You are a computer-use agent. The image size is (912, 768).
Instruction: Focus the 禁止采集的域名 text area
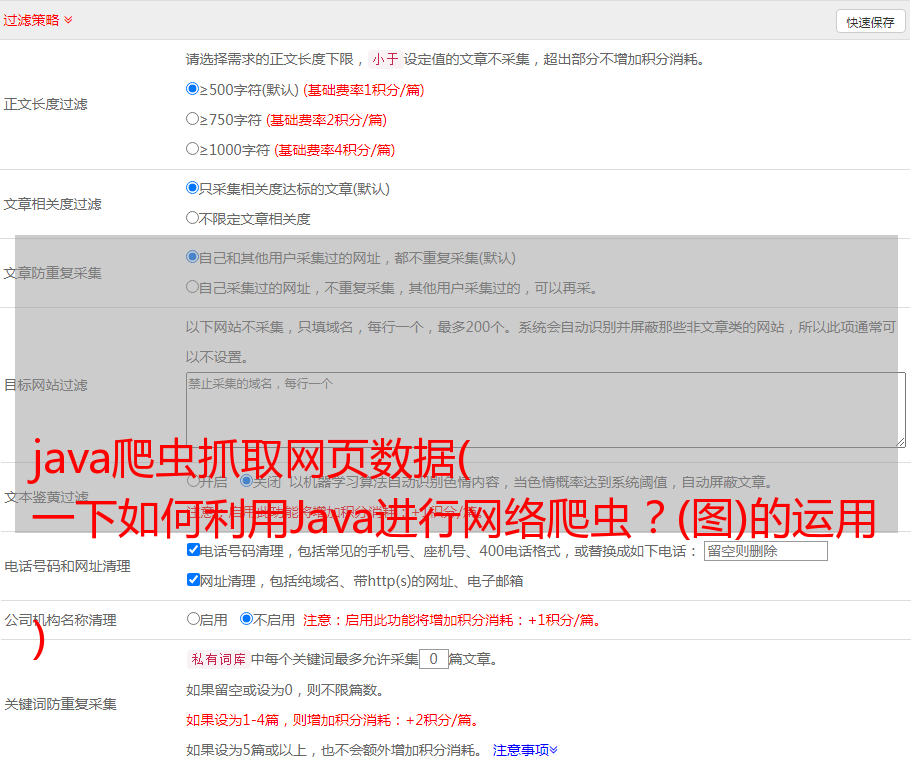tap(545, 409)
